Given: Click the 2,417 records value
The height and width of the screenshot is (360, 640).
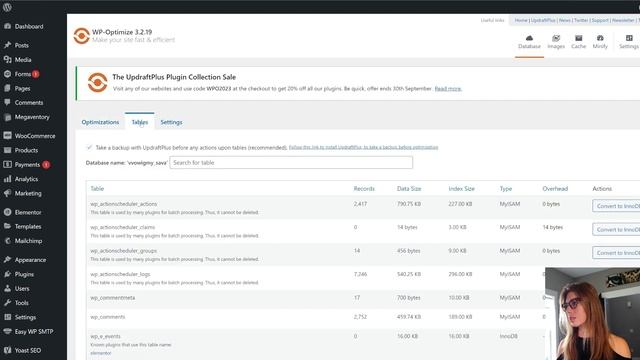Looking at the screenshot, I should coord(360,204).
